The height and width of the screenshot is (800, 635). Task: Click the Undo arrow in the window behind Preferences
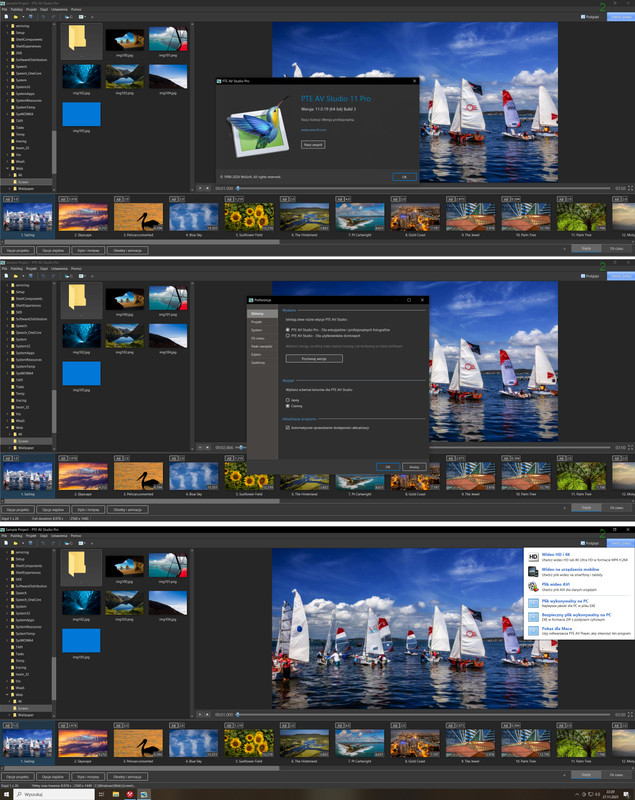tap(43, 276)
